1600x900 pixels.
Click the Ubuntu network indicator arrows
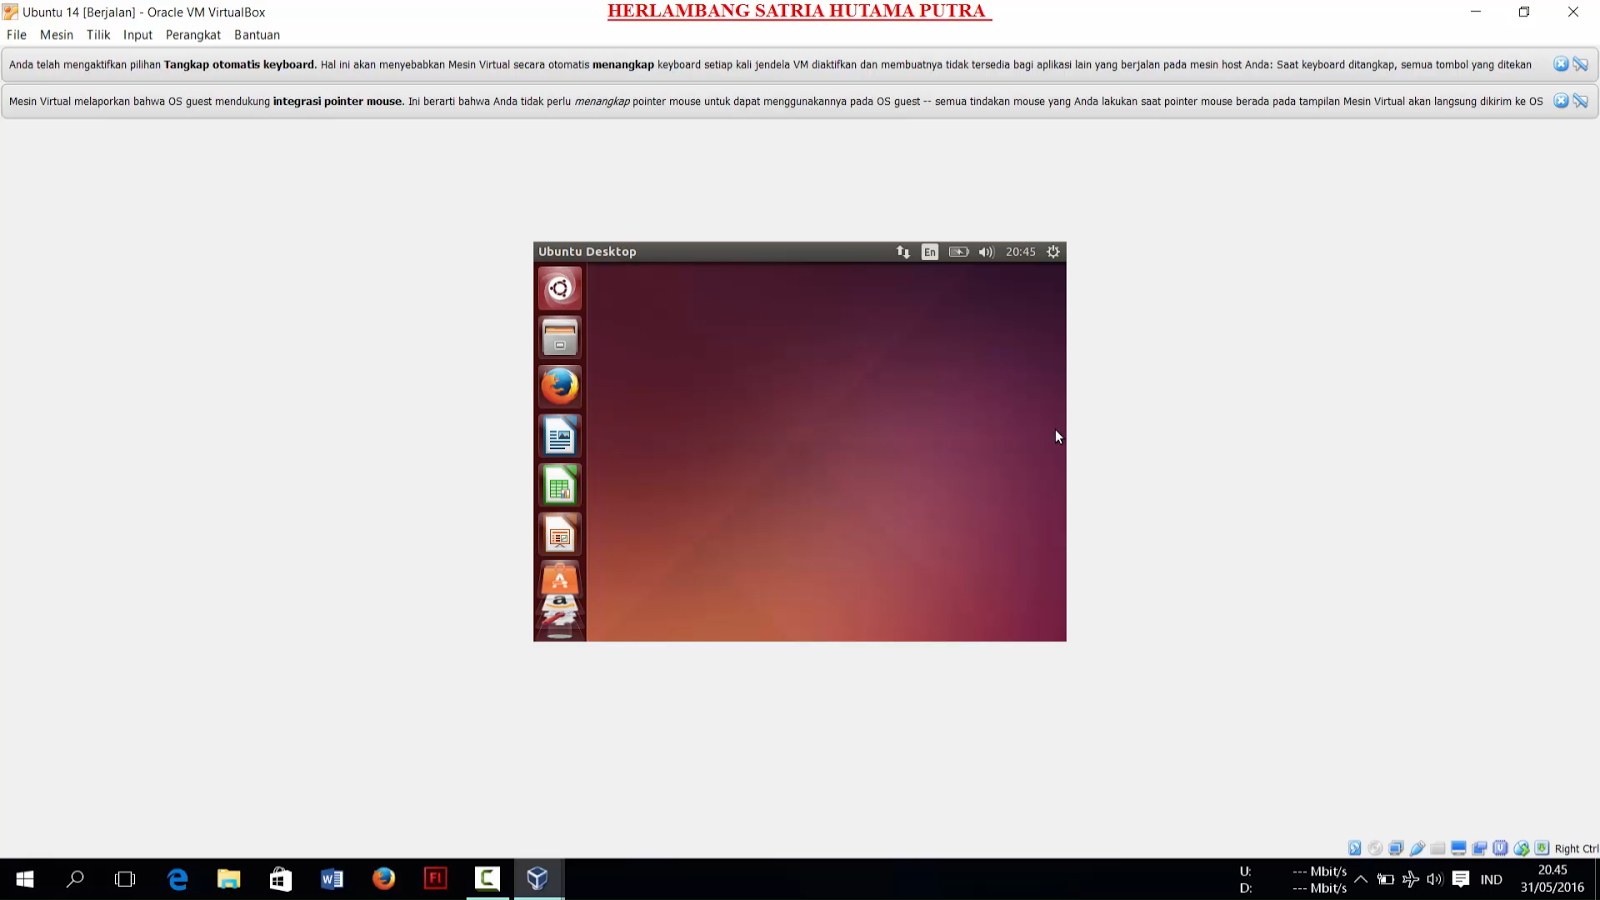903,252
